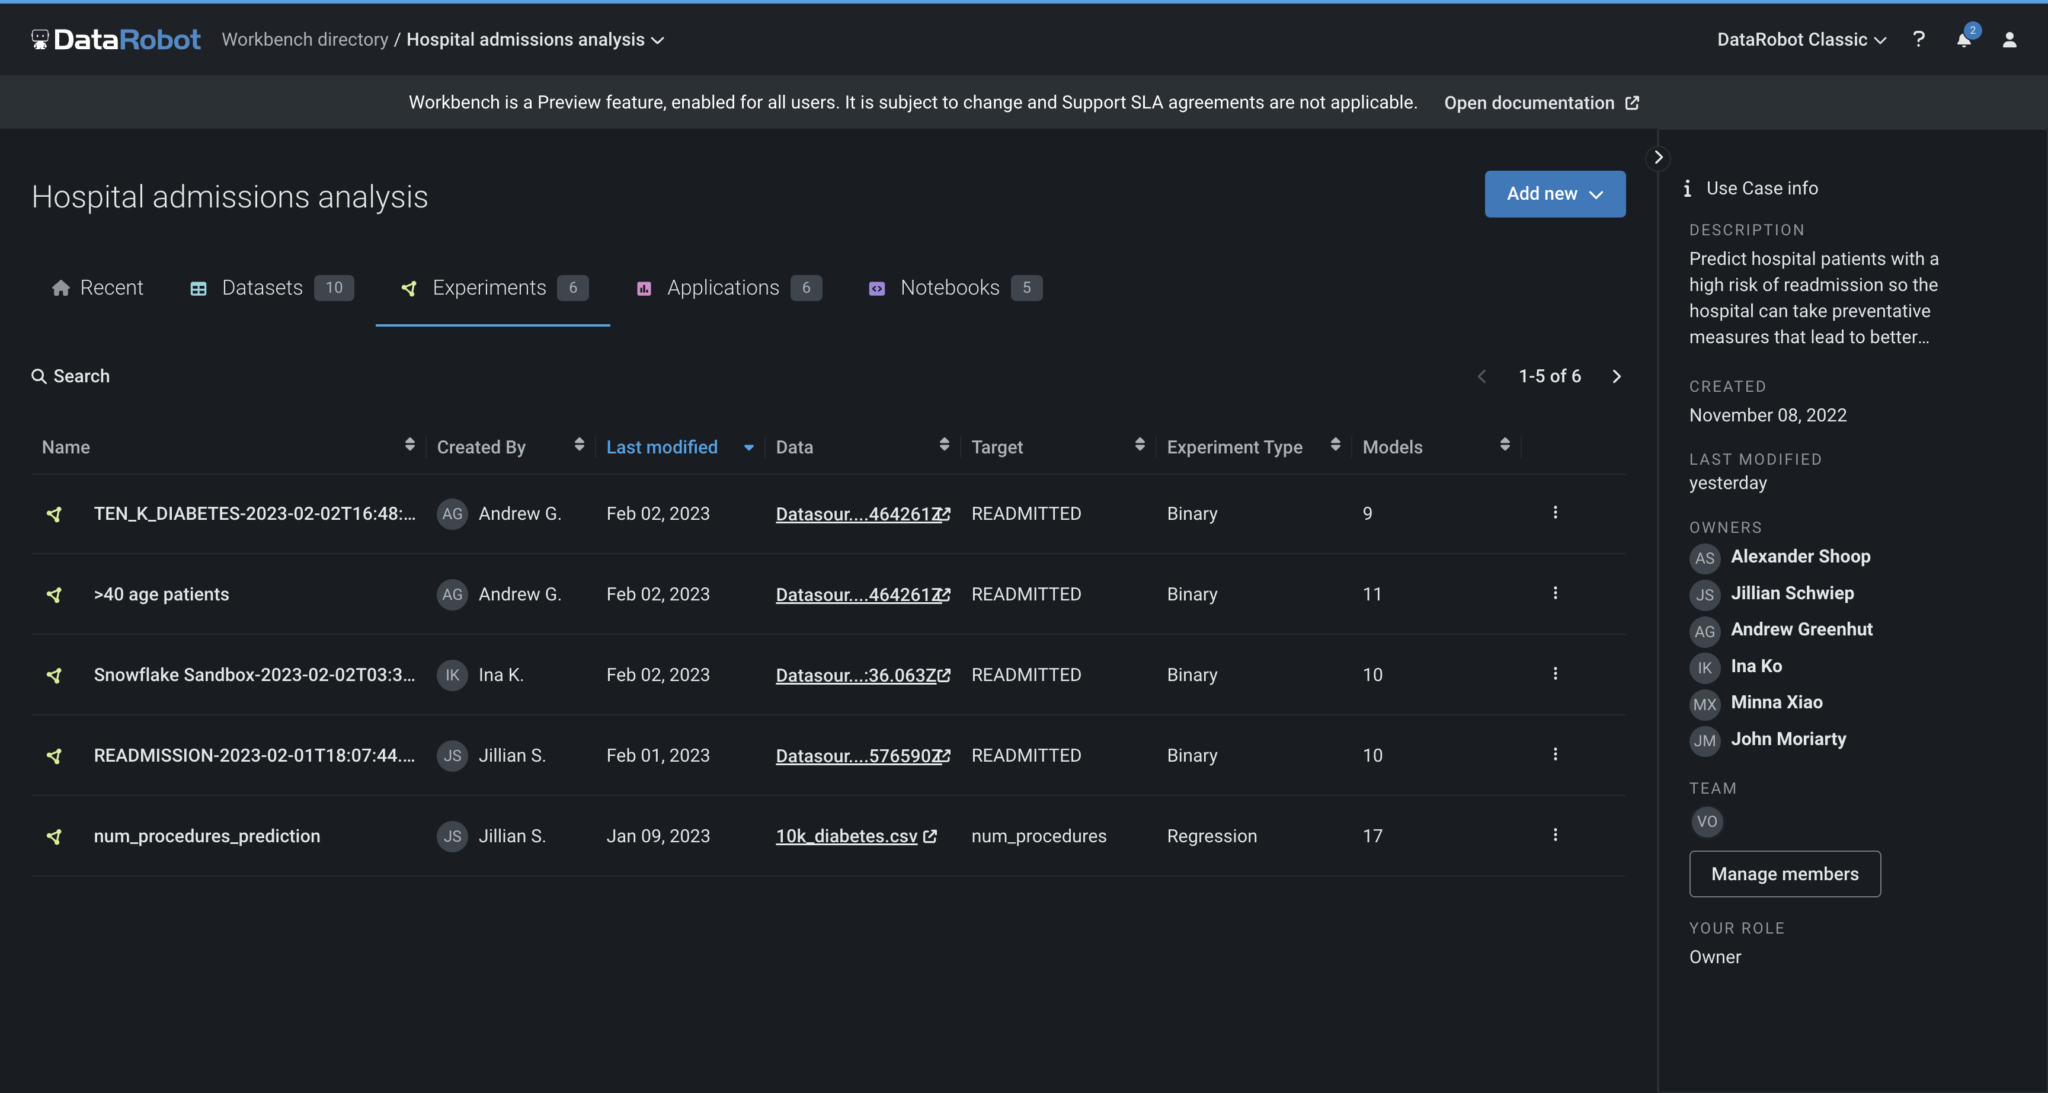Viewport: 2048px width, 1093px height.
Task: Open the user profile icon
Action: click(2009, 39)
